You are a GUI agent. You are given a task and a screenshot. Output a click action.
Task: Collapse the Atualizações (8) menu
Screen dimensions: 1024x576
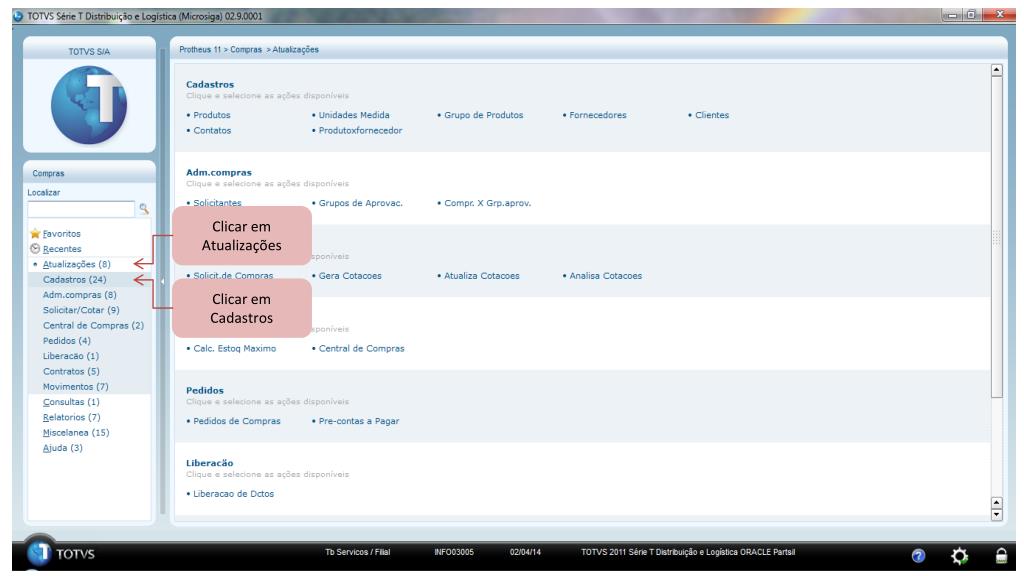pos(76,264)
